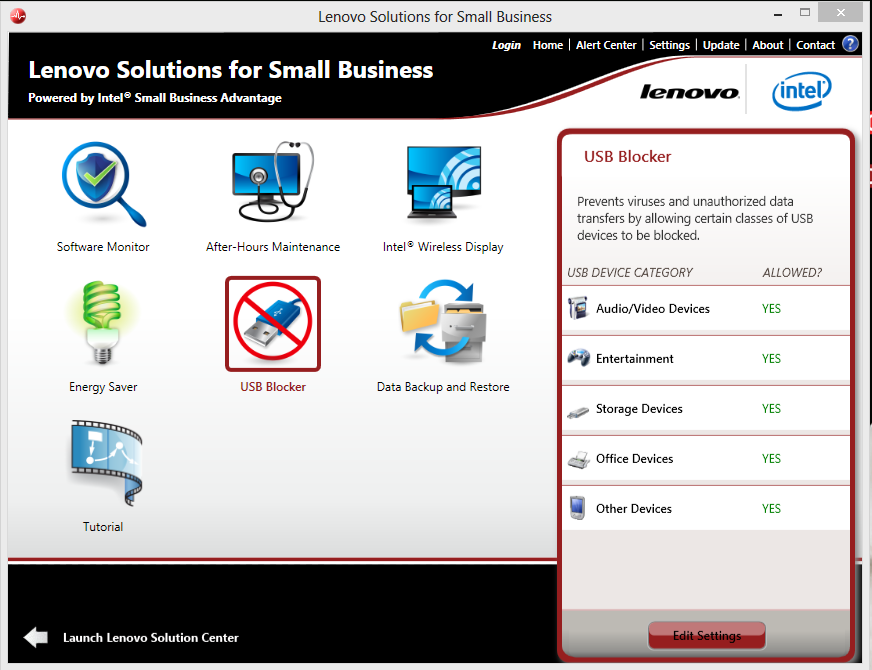Open the Contact page
This screenshot has width=872, height=670.
tap(815, 45)
